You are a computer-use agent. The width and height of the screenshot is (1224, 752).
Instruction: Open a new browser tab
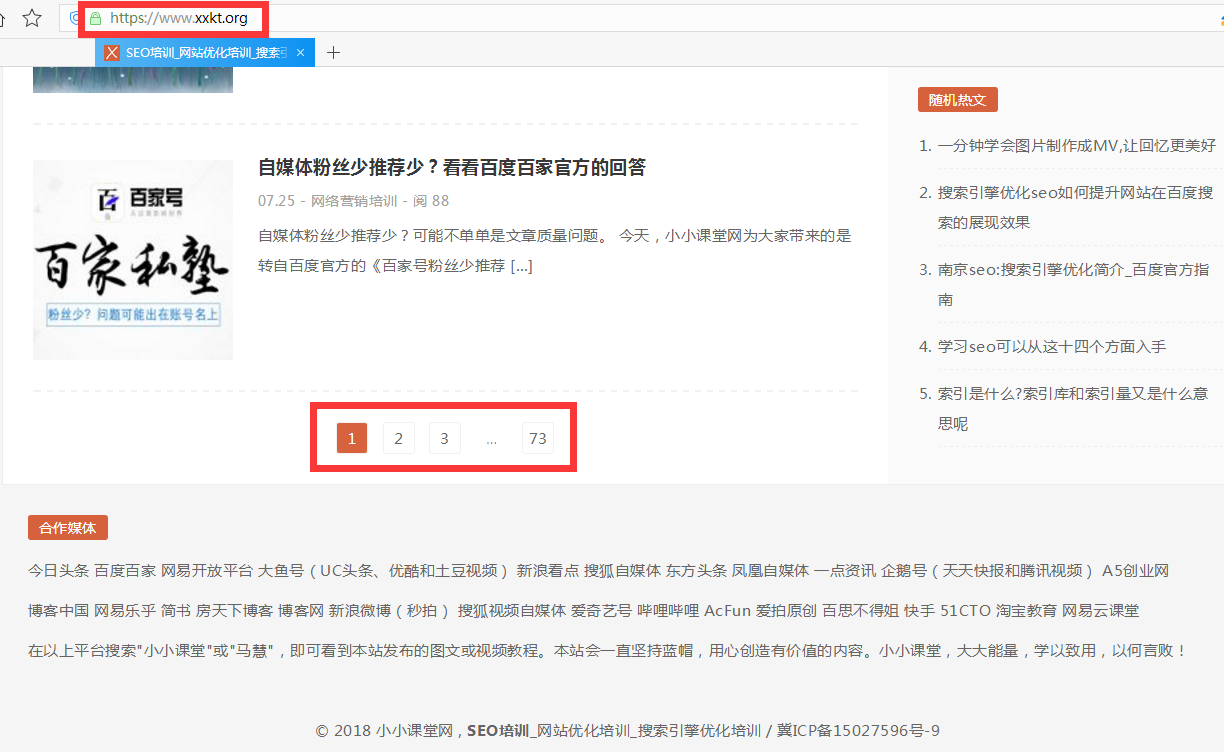[334, 53]
